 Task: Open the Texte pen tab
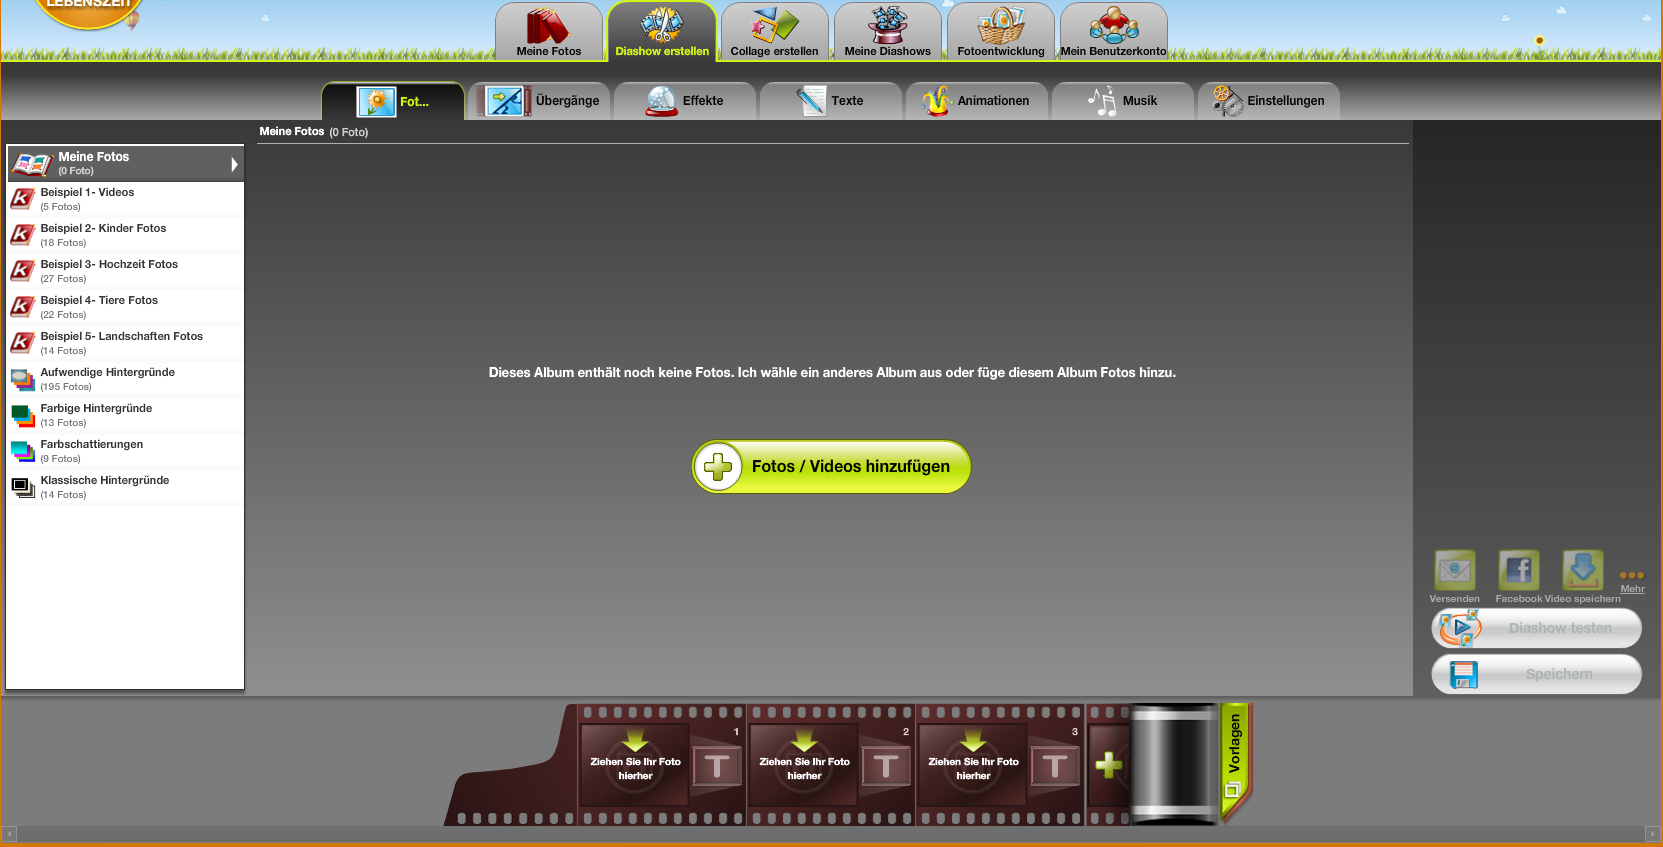pos(831,101)
